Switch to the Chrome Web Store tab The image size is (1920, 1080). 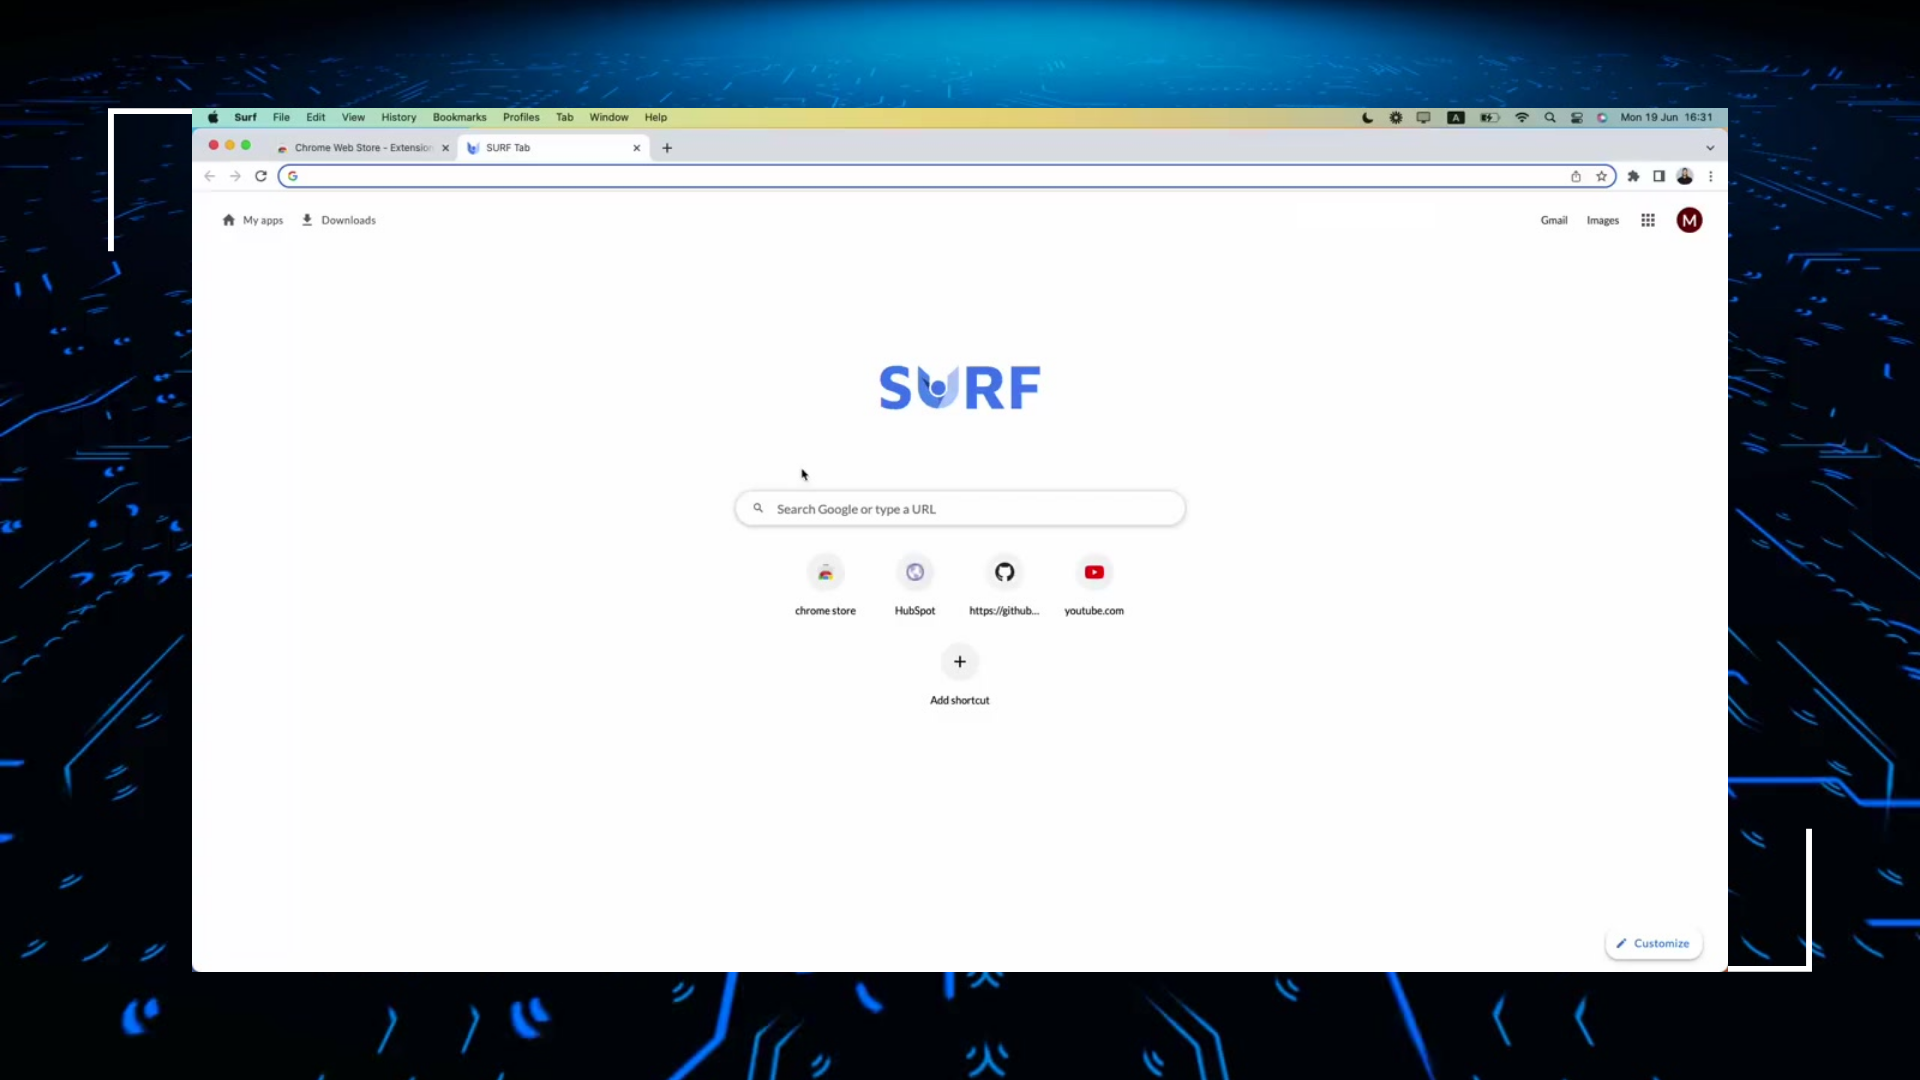pos(360,147)
